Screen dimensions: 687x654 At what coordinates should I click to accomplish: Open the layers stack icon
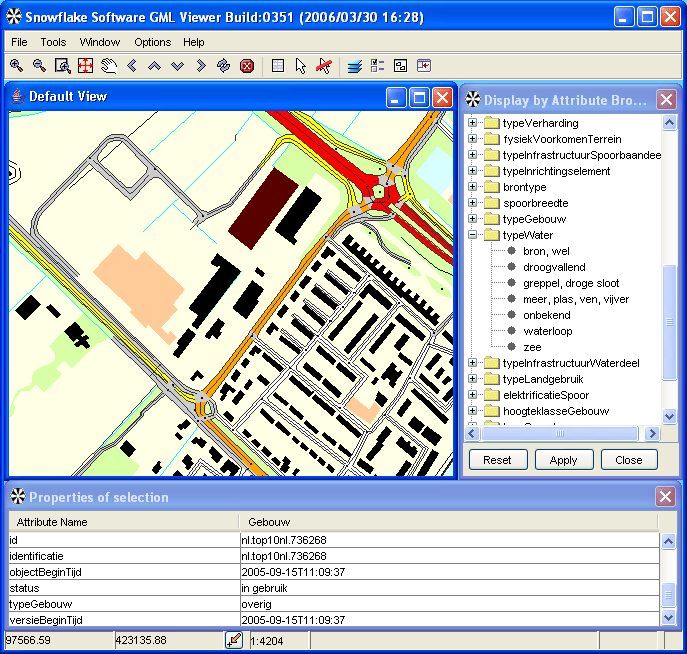pos(354,66)
